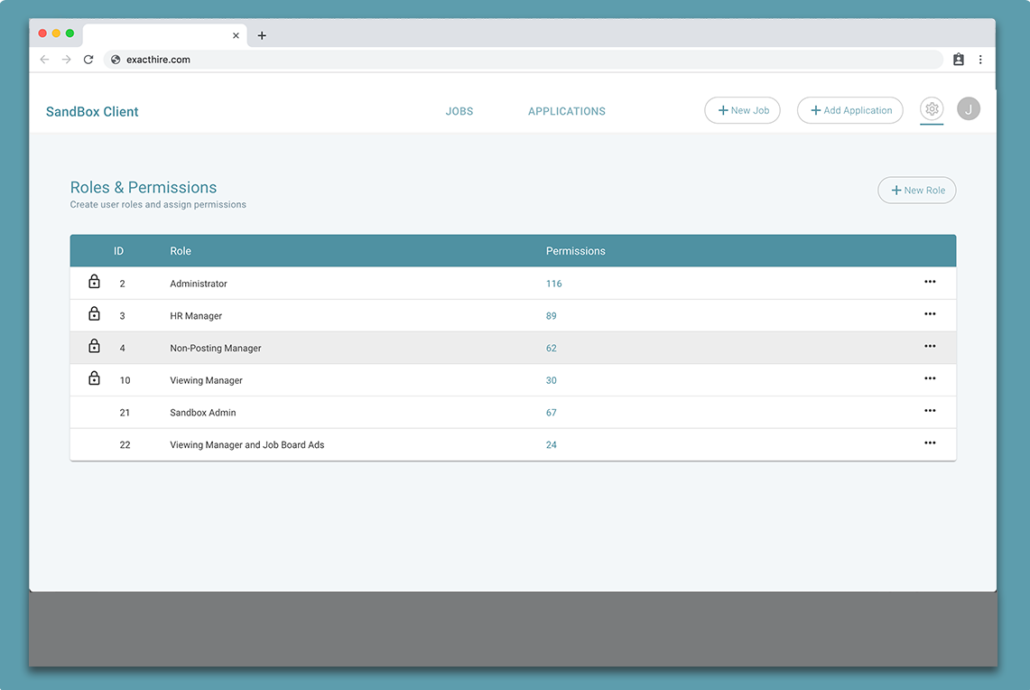
Task: Click the user avatar J icon
Action: (x=968, y=110)
